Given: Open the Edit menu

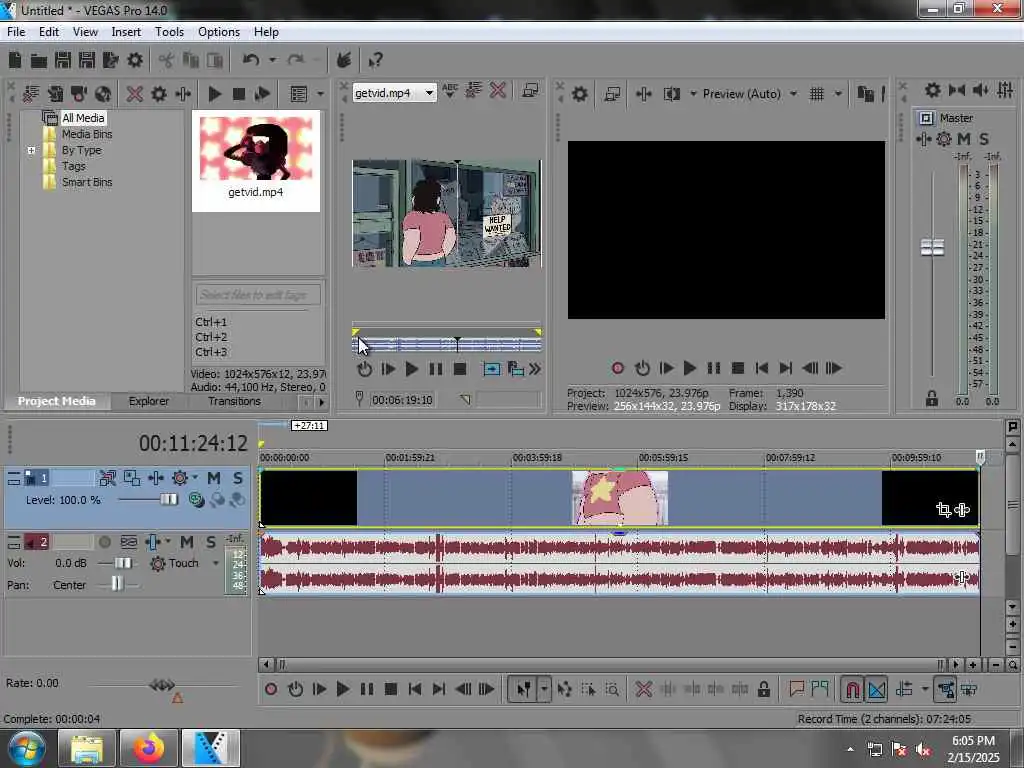Looking at the screenshot, I should [x=49, y=32].
